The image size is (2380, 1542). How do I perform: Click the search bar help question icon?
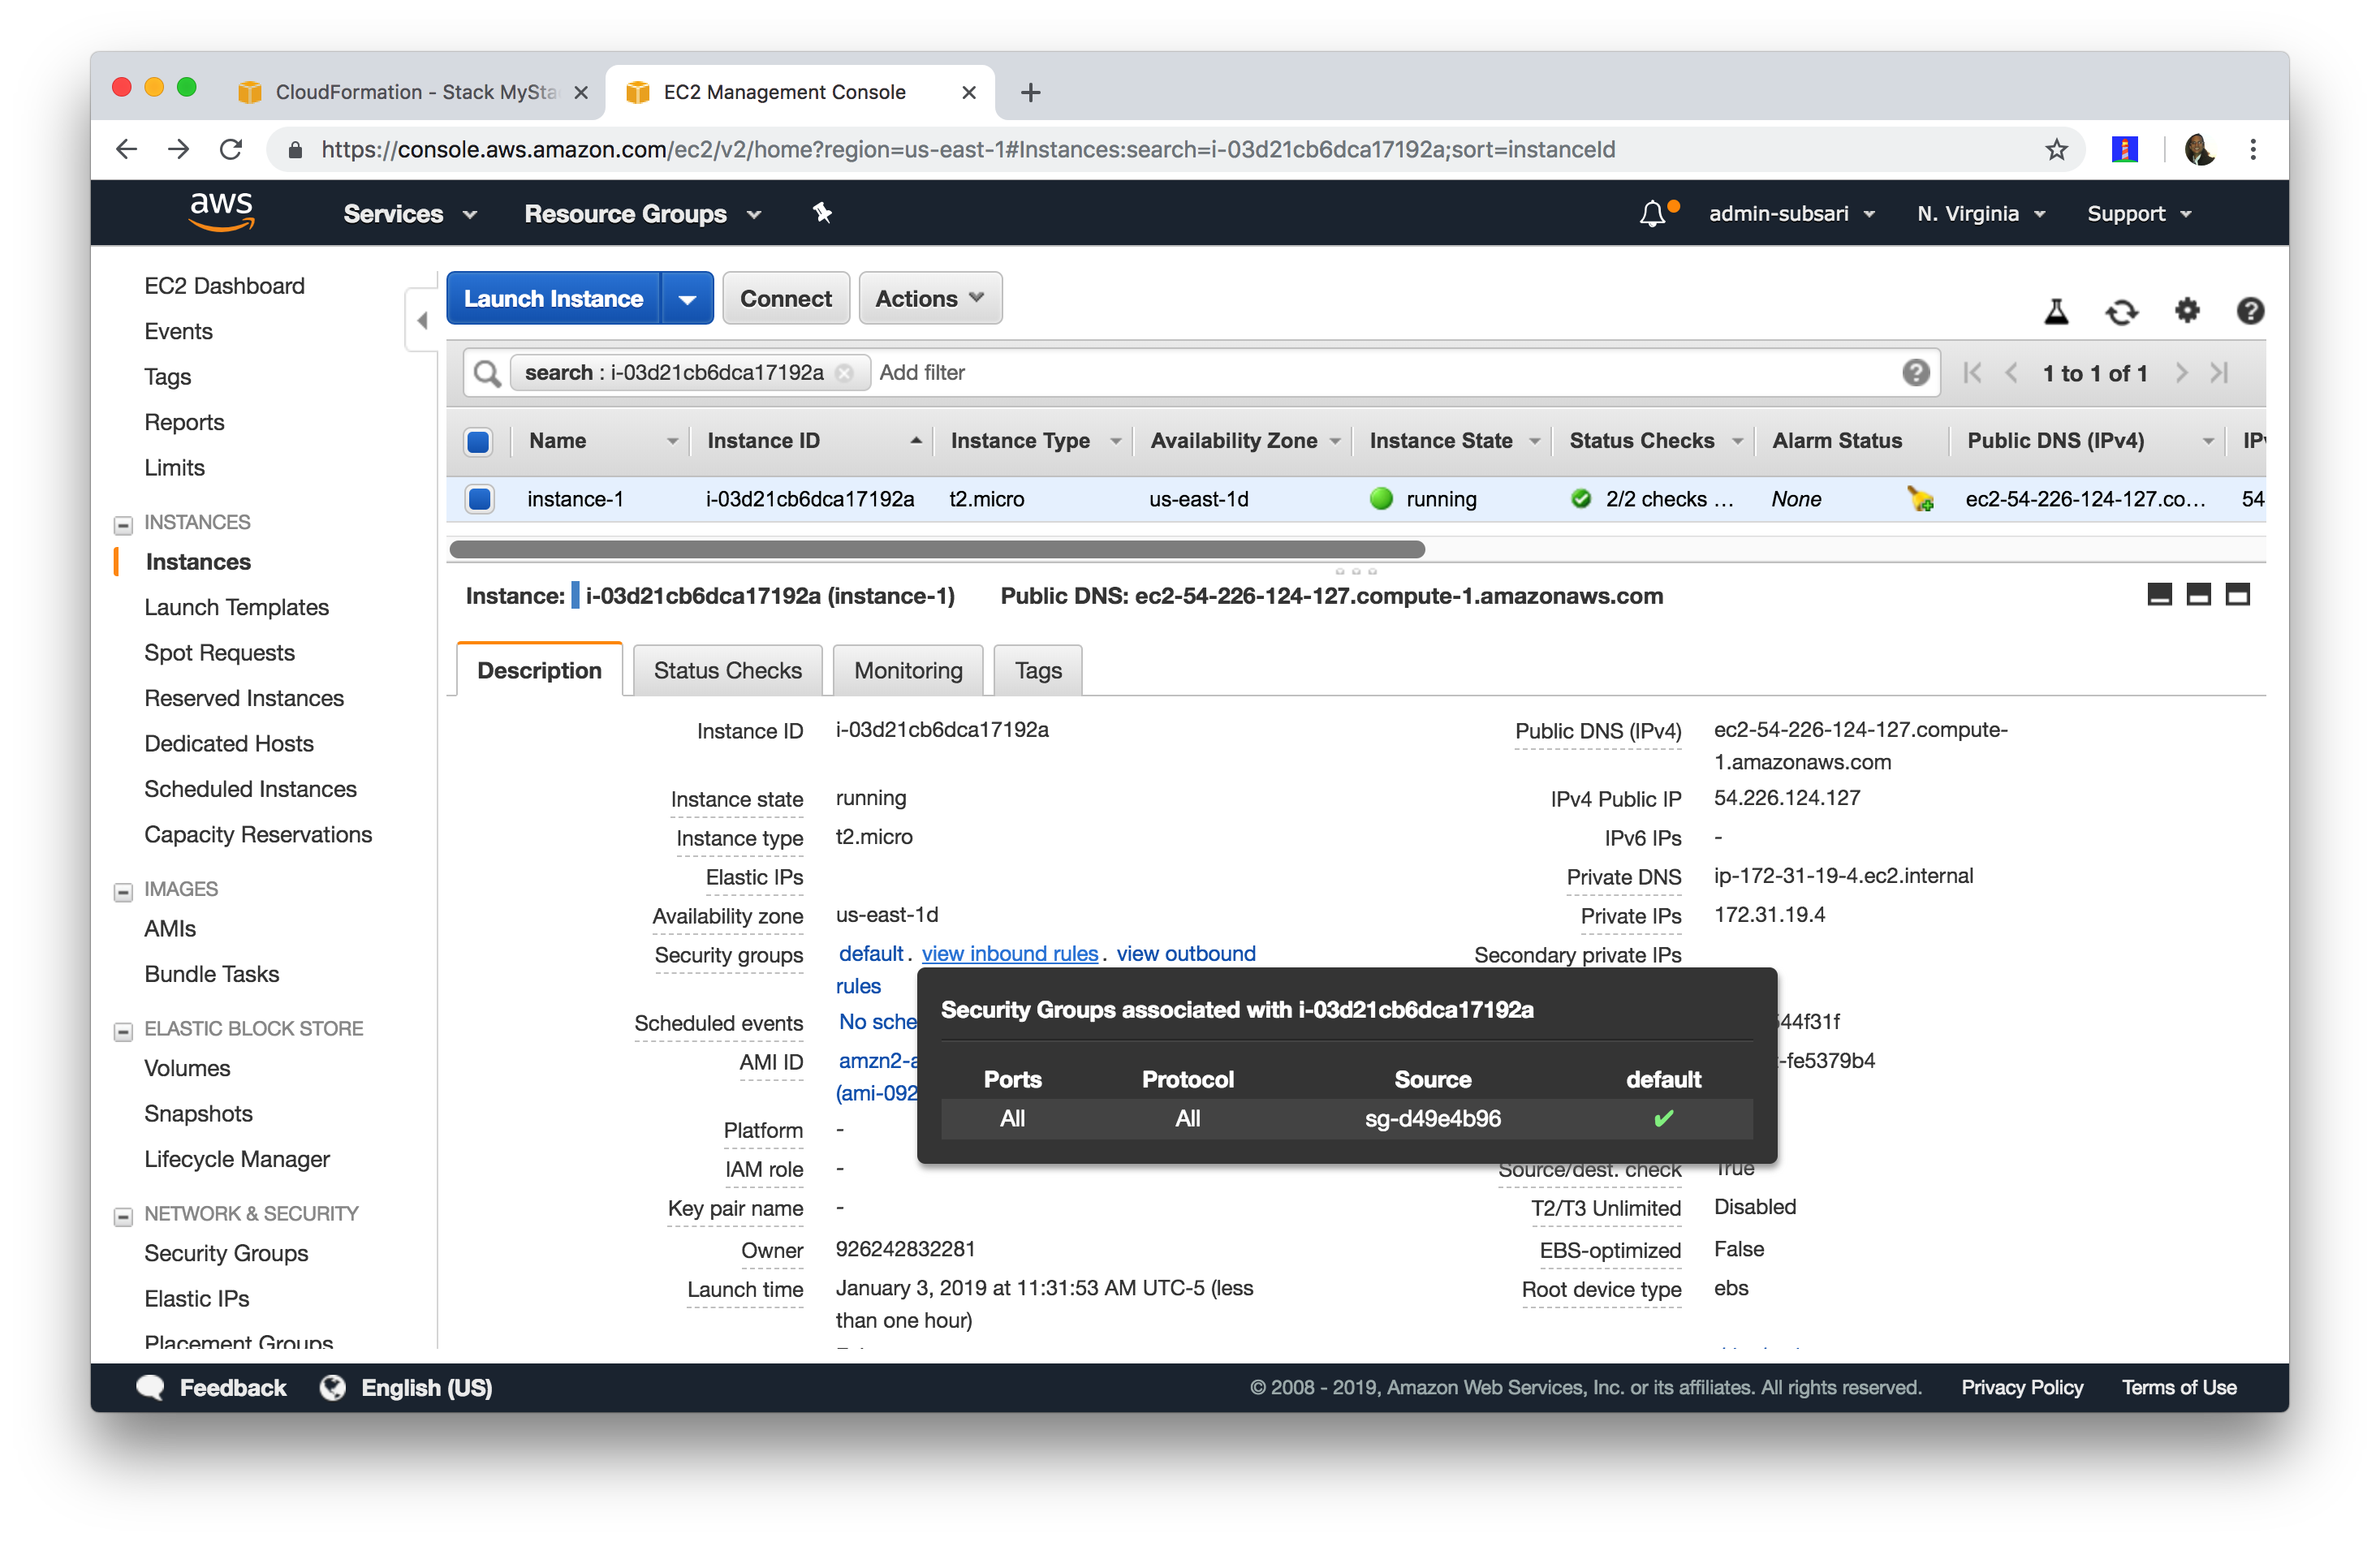1915,373
